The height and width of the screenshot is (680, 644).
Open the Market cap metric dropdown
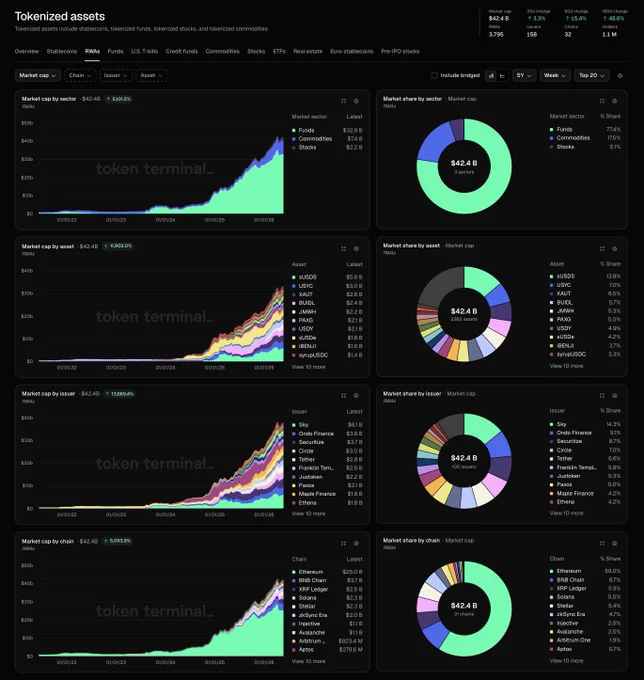pyautogui.click(x=37, y=75)
